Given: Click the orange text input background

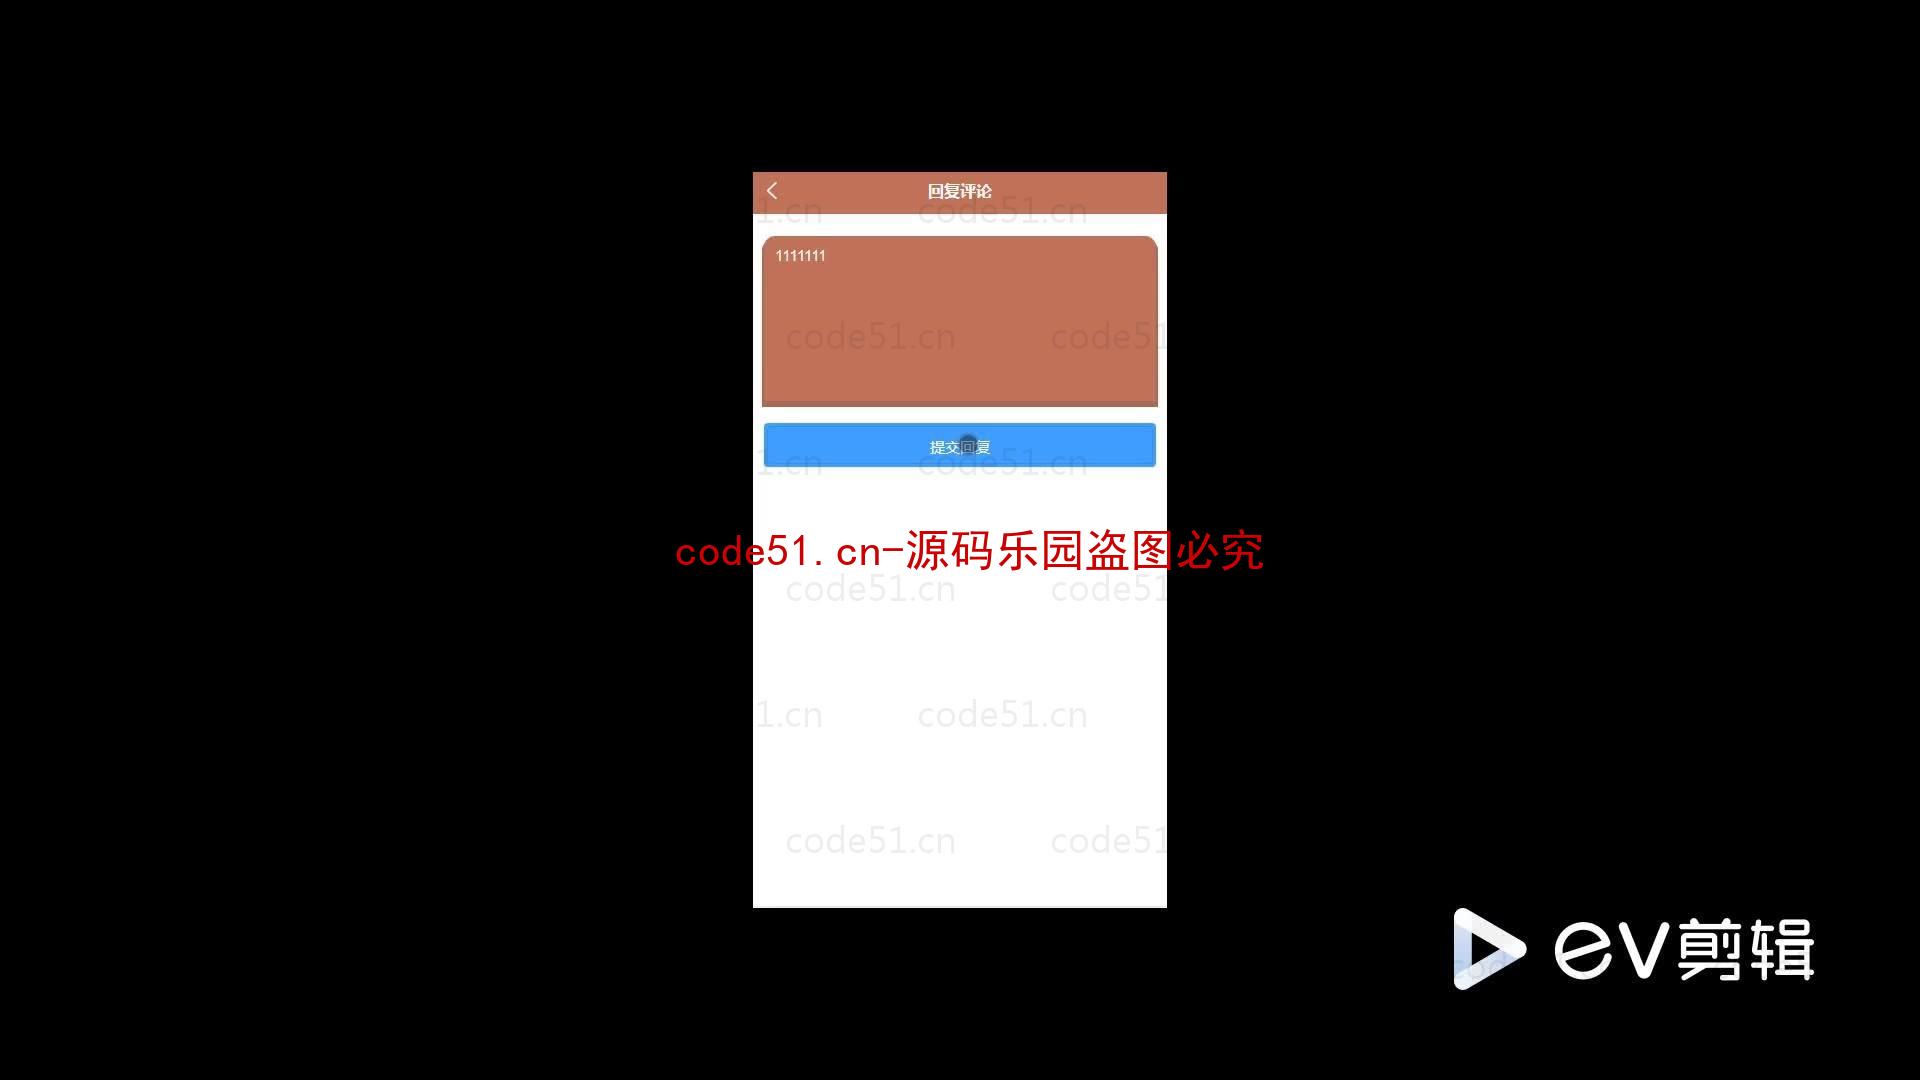Looking at the screenshot, I should click(x=959, y=320).
